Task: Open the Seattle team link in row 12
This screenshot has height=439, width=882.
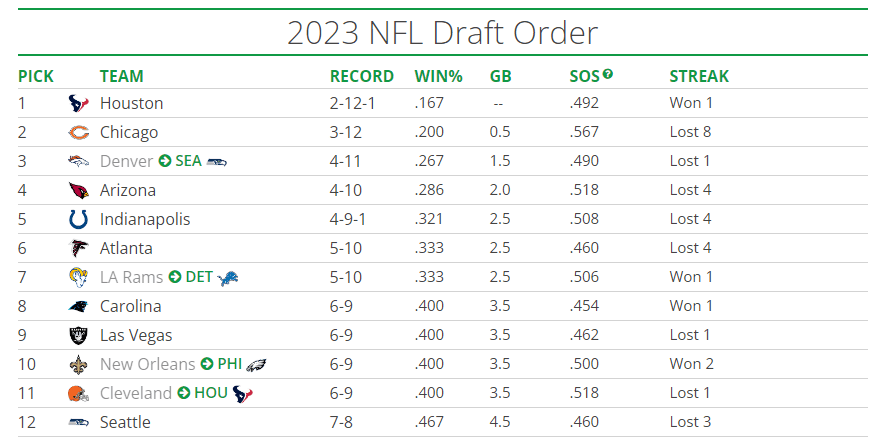Action: (x=125, y=422)
